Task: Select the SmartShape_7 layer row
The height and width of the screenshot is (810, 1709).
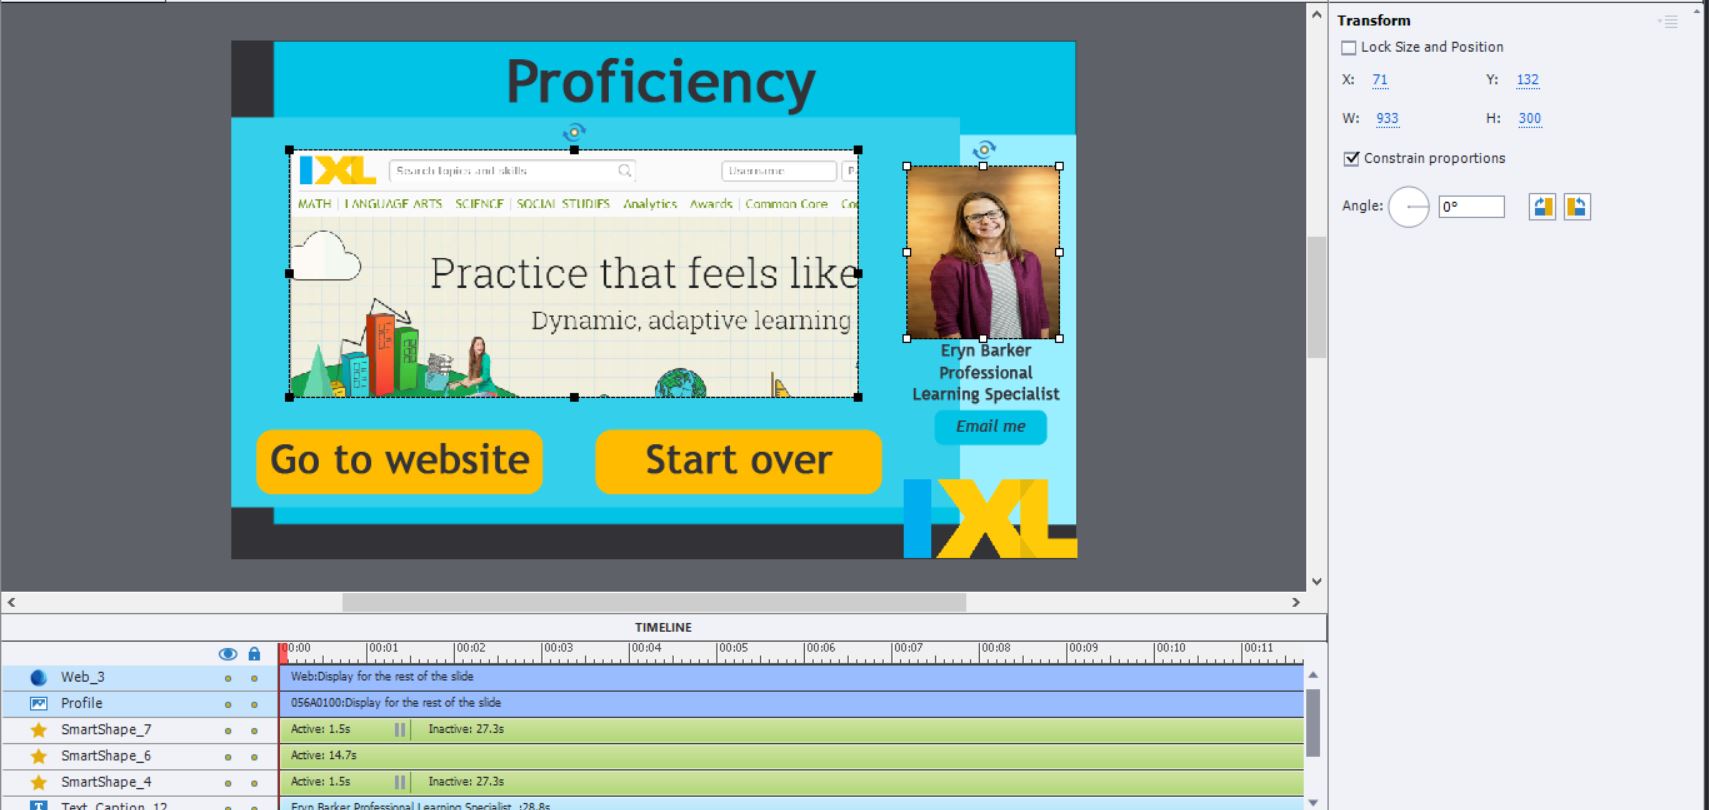Action: [140, 729]
